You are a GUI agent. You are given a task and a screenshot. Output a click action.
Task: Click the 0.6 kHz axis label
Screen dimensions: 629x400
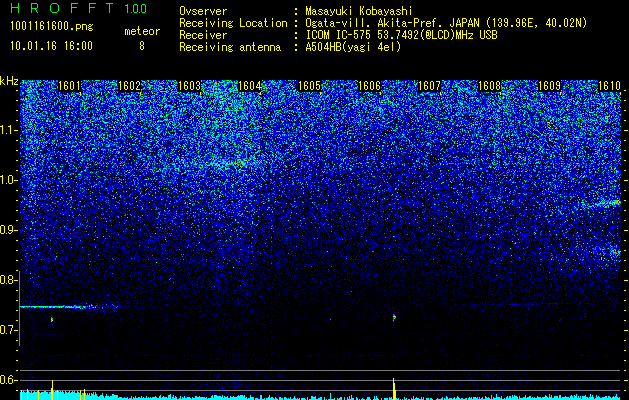point(9,380)
